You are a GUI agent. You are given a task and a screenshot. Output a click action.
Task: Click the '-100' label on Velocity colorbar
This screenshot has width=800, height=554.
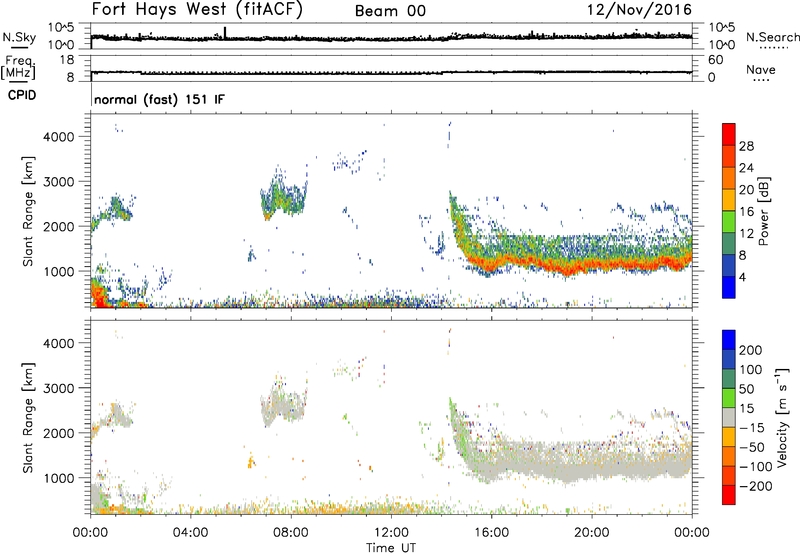756,467
